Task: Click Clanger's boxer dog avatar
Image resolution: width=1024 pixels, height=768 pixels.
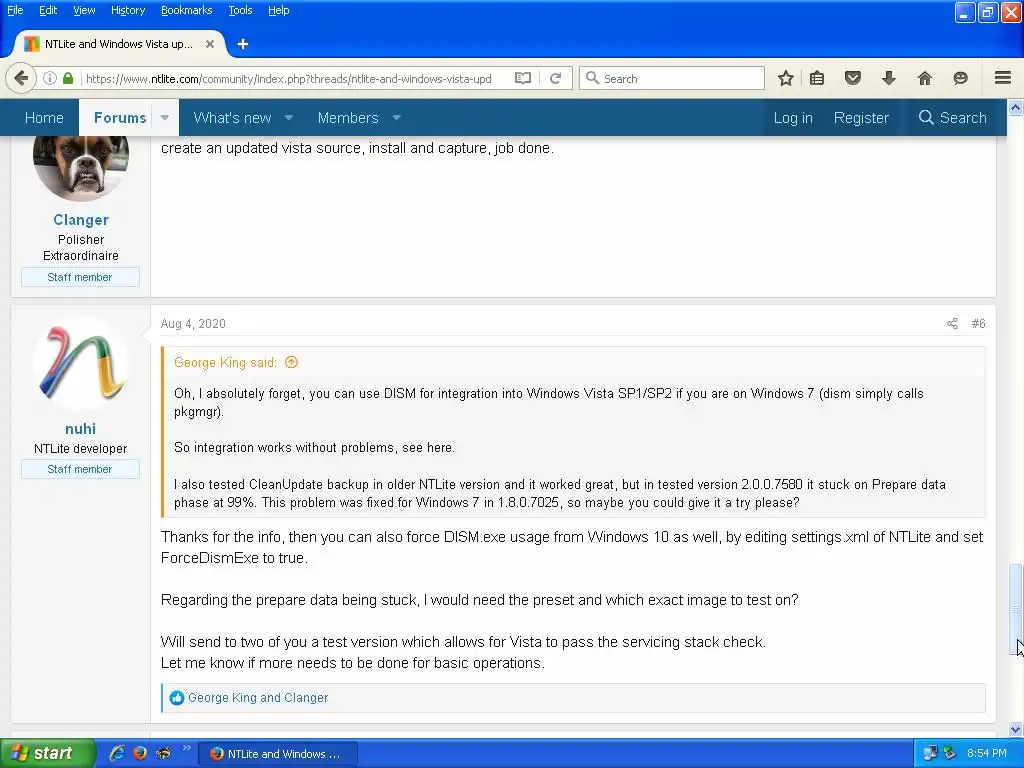Action: [x=81, y=168]
